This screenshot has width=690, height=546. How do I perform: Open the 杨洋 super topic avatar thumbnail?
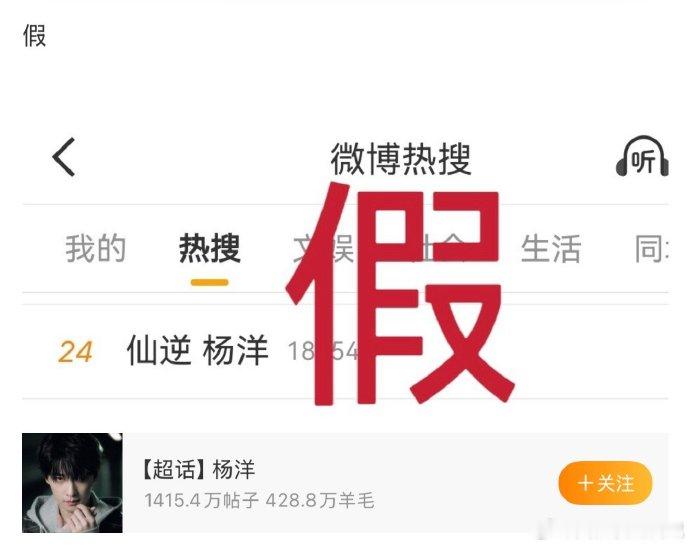[x=72, y=483]
